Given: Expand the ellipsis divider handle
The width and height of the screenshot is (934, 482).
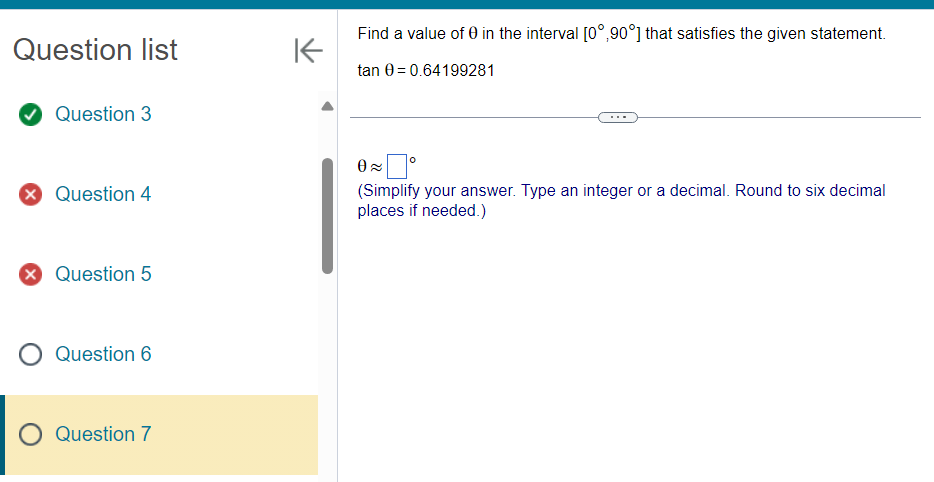Looking at the screenshot, I should [x=618, y=117].
